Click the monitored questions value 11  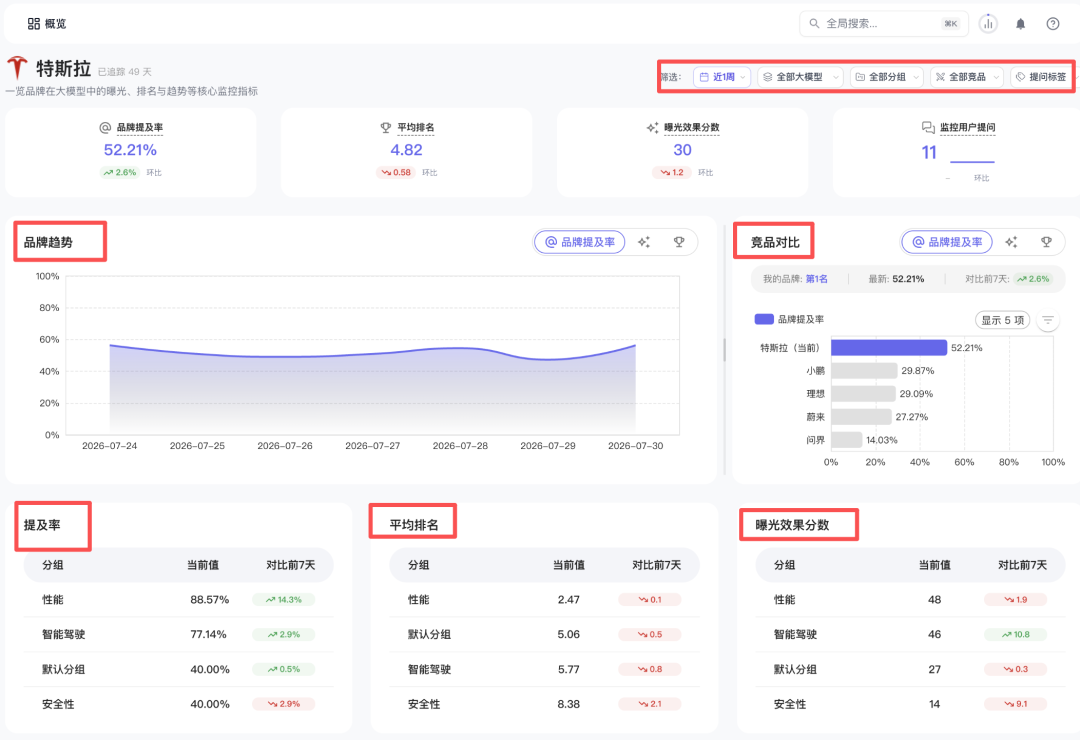click(x=929, y=152)
